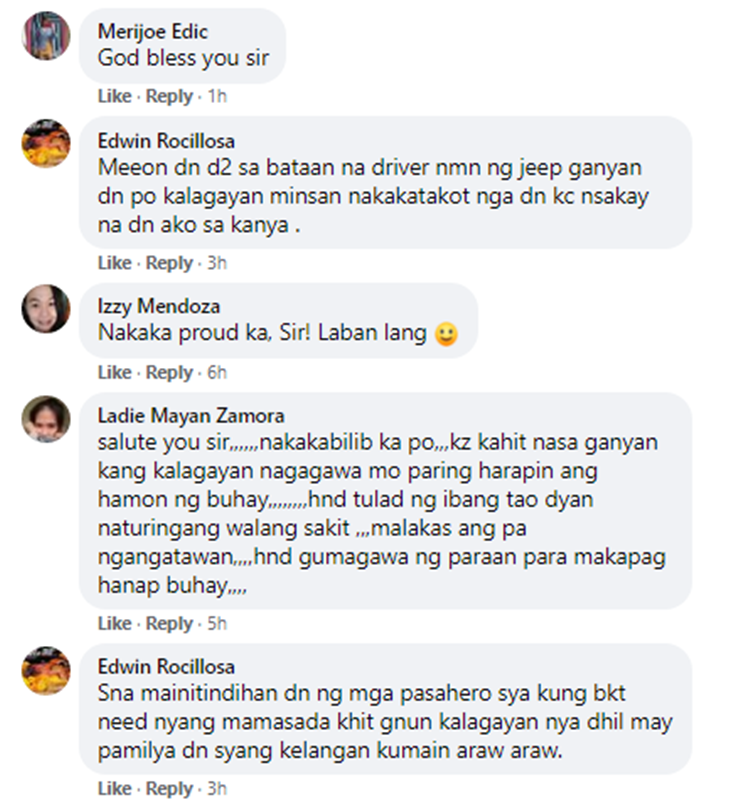The height and width of the screenshot is (802, 750).
Task: Click Edwin Rocillosa's avatar on the Bataan comment
Action: tap(46, 143)
